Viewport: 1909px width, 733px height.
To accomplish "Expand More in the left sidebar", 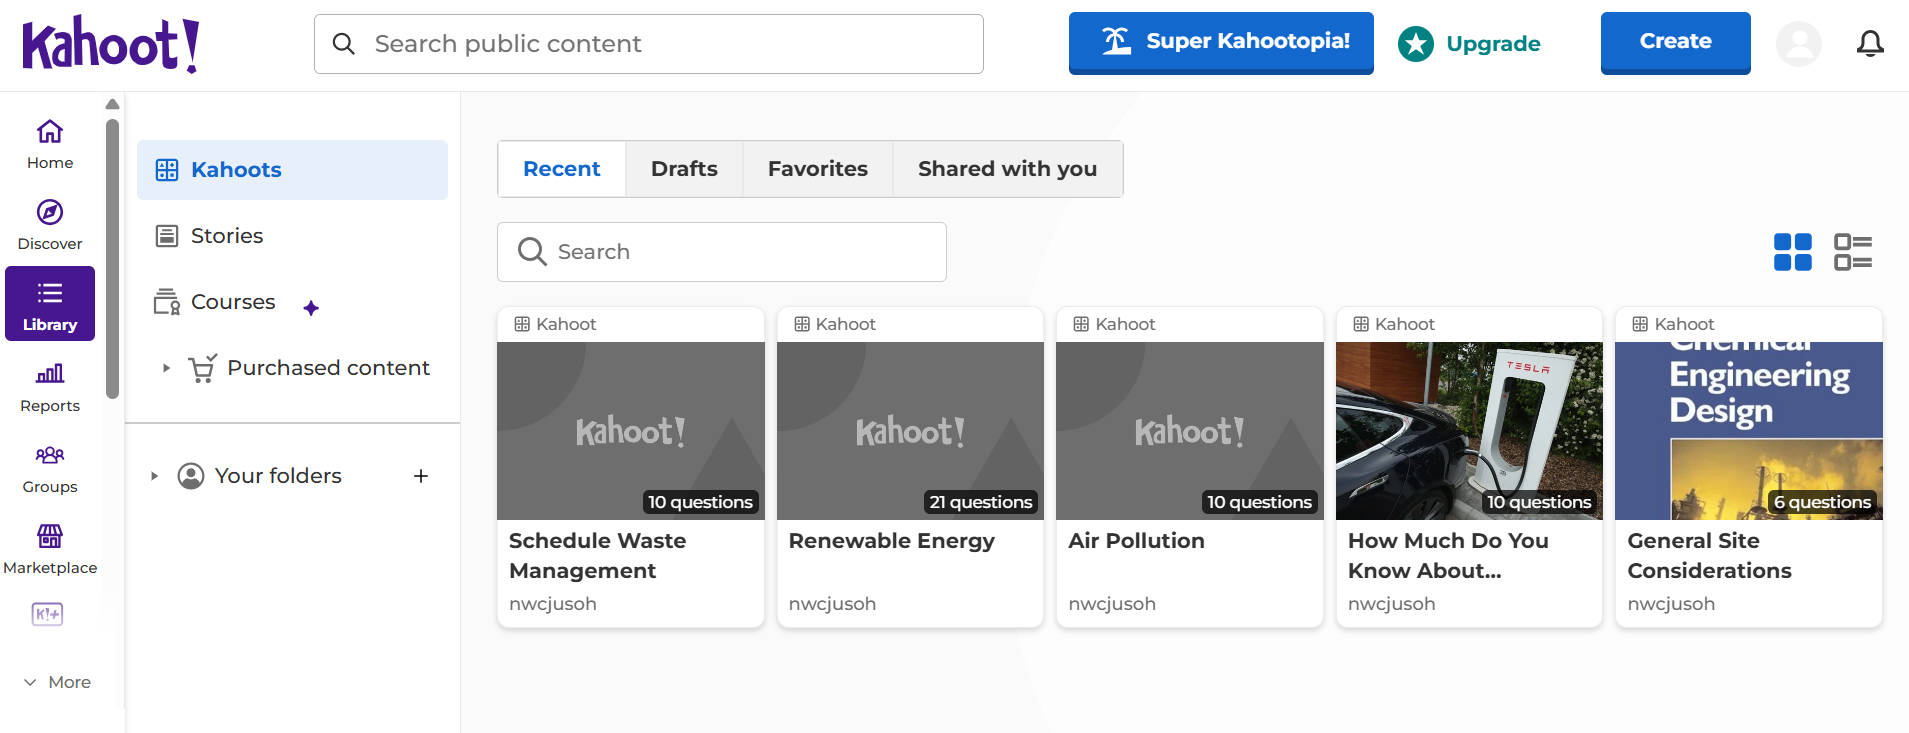I will 57,682.
